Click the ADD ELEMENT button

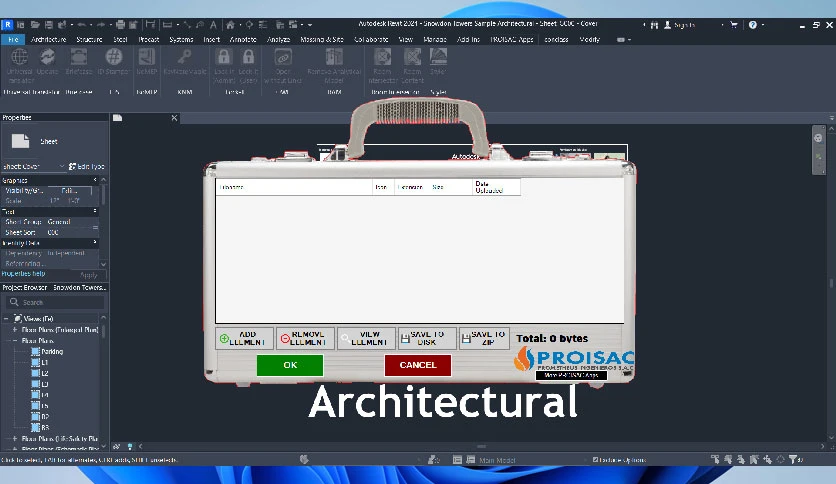pyautogui.click(x=245, y=338)
